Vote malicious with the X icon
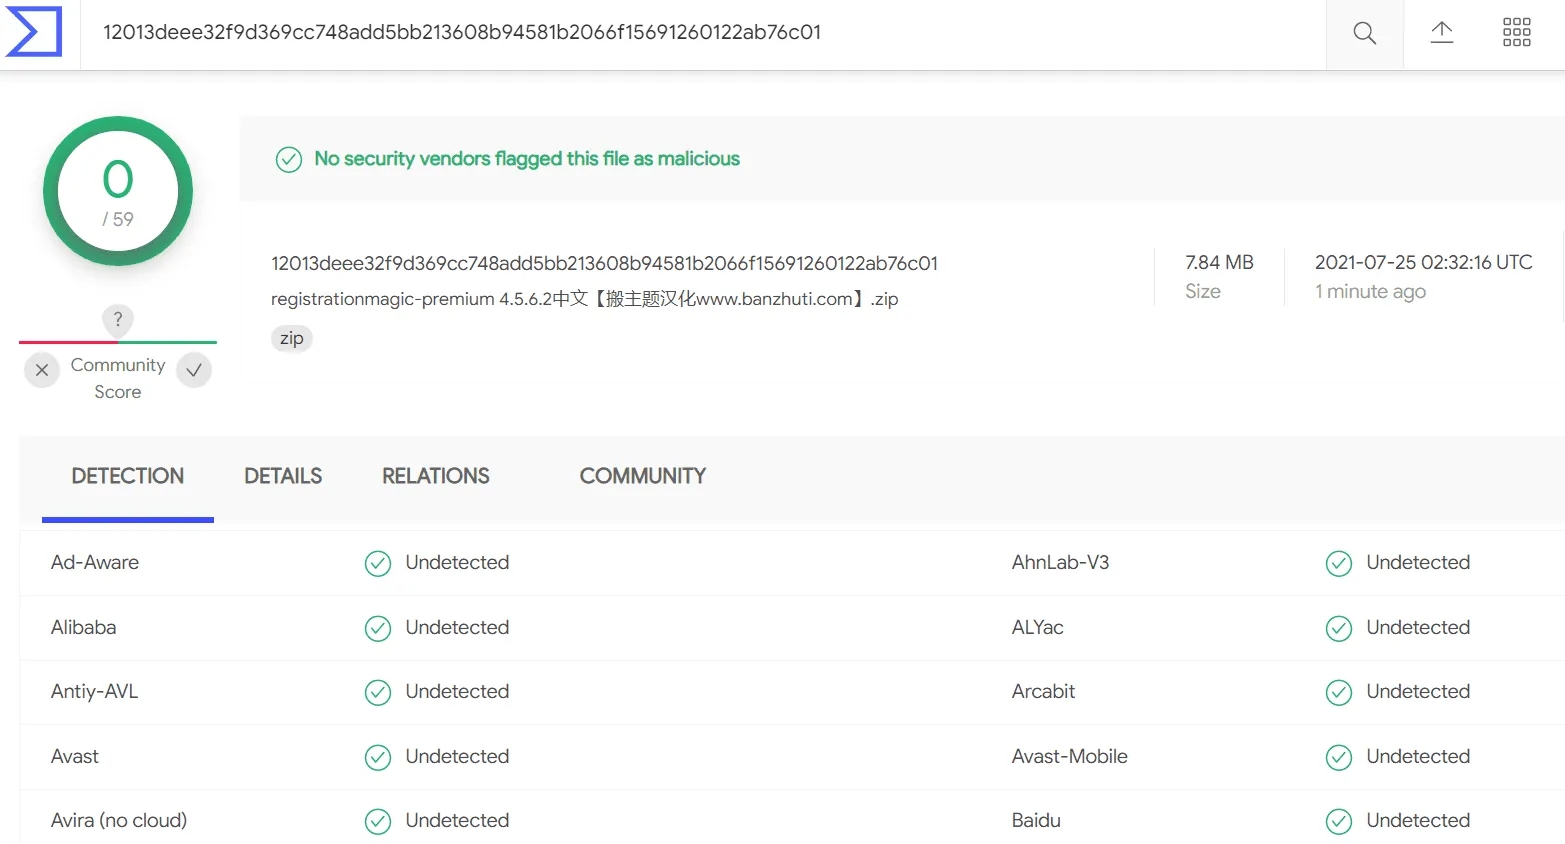Screen dimensions: 1565x844 (x=42, y=370)
